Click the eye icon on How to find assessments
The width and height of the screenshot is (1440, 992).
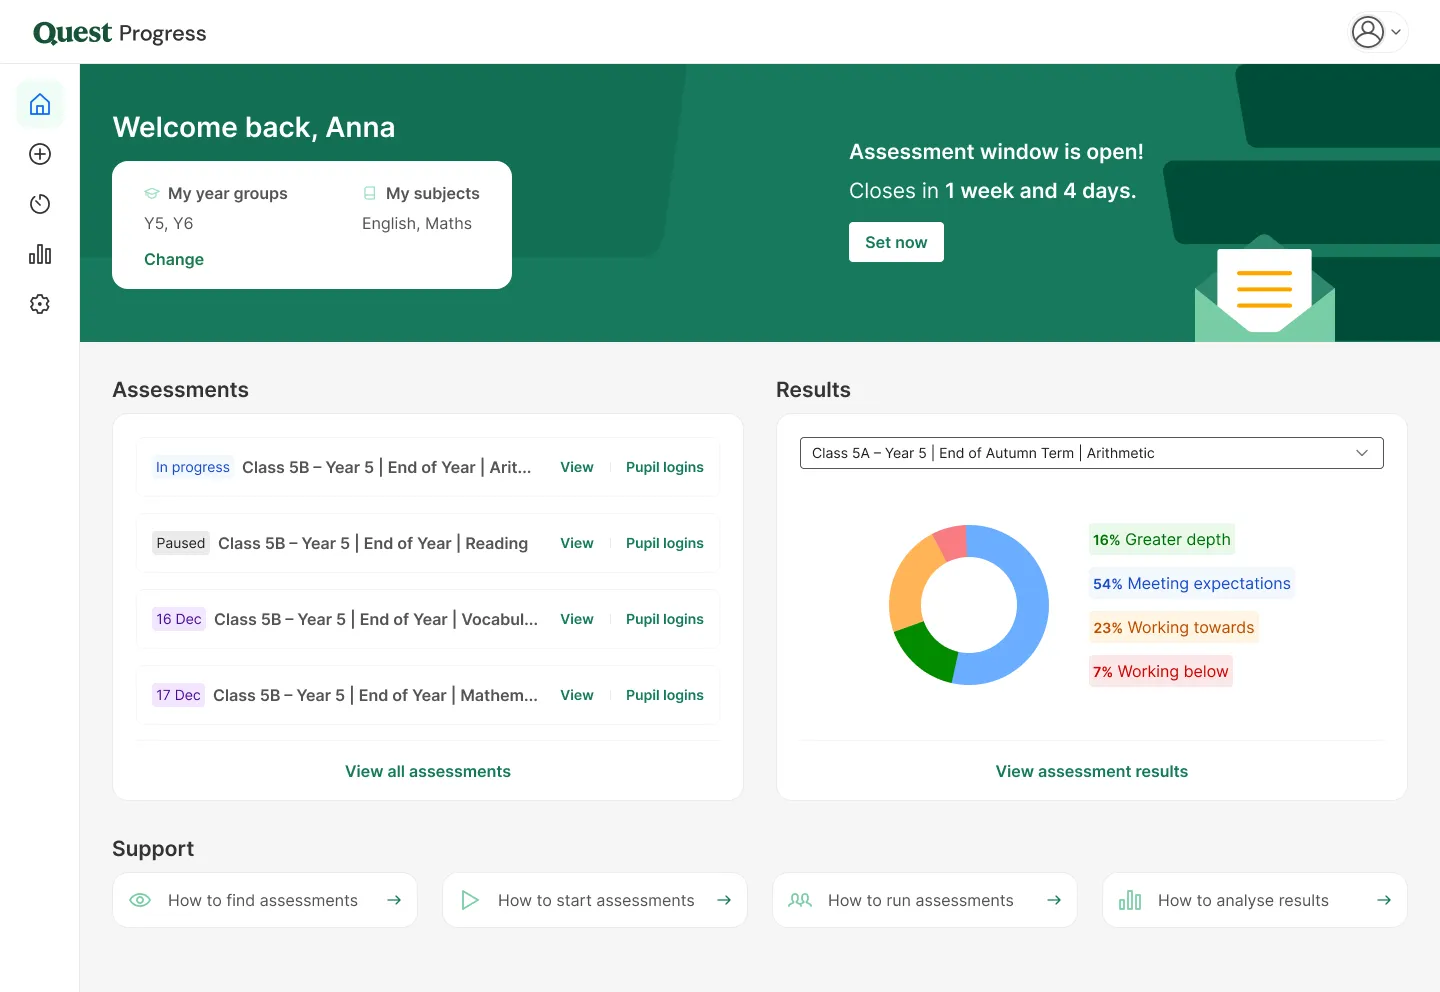point(140,900)
